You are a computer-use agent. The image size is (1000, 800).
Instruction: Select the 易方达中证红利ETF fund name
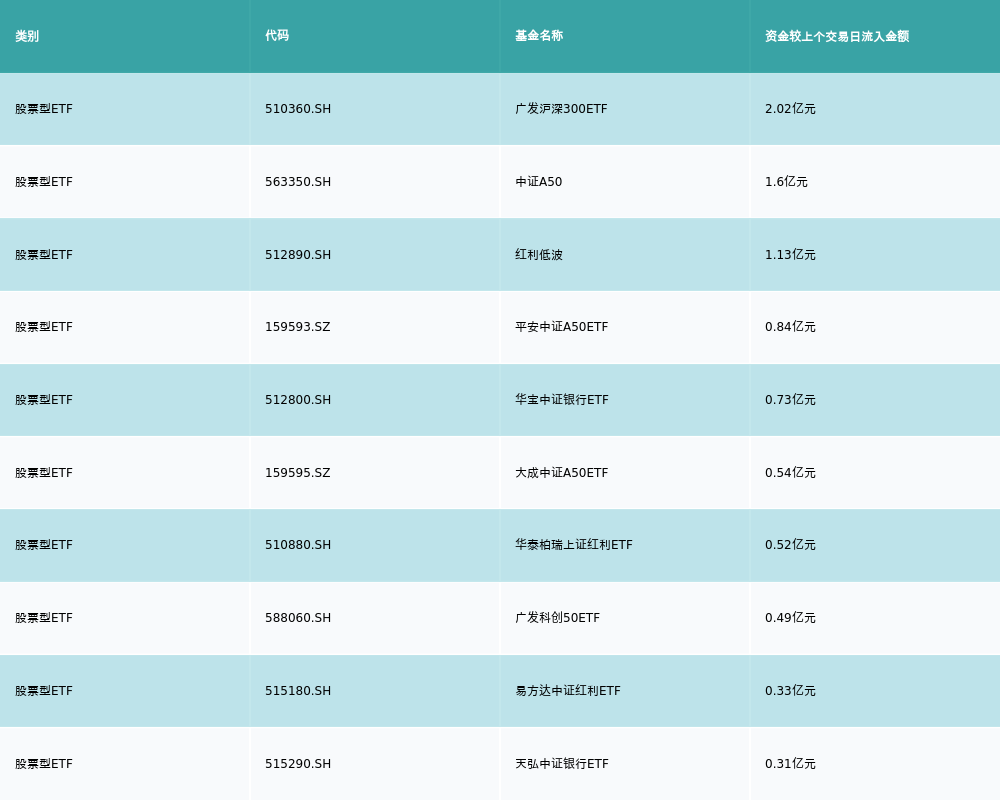pos(567,691)
